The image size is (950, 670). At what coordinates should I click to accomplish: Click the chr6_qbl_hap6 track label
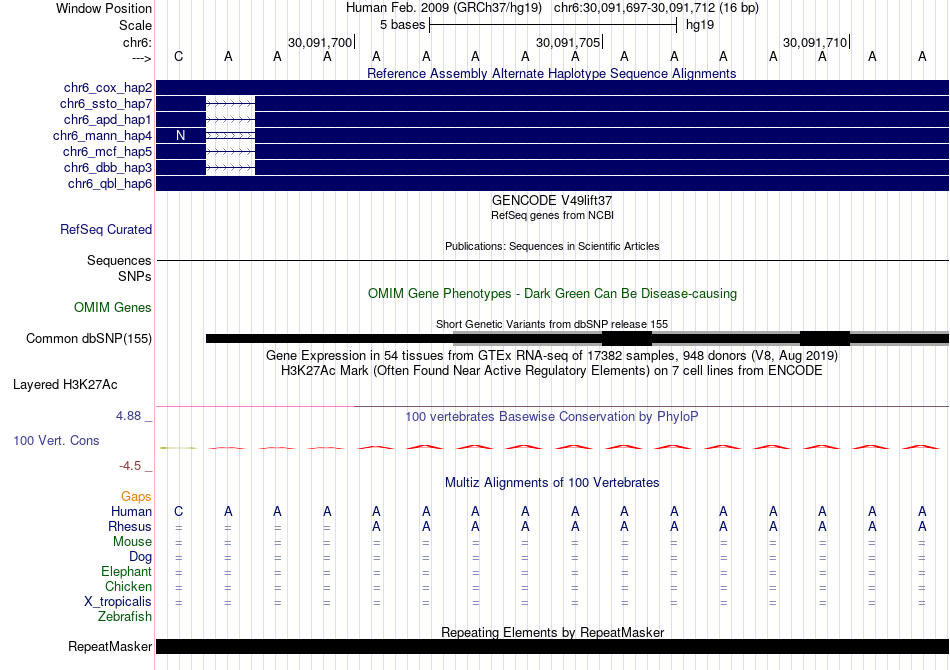coord(110,184)
